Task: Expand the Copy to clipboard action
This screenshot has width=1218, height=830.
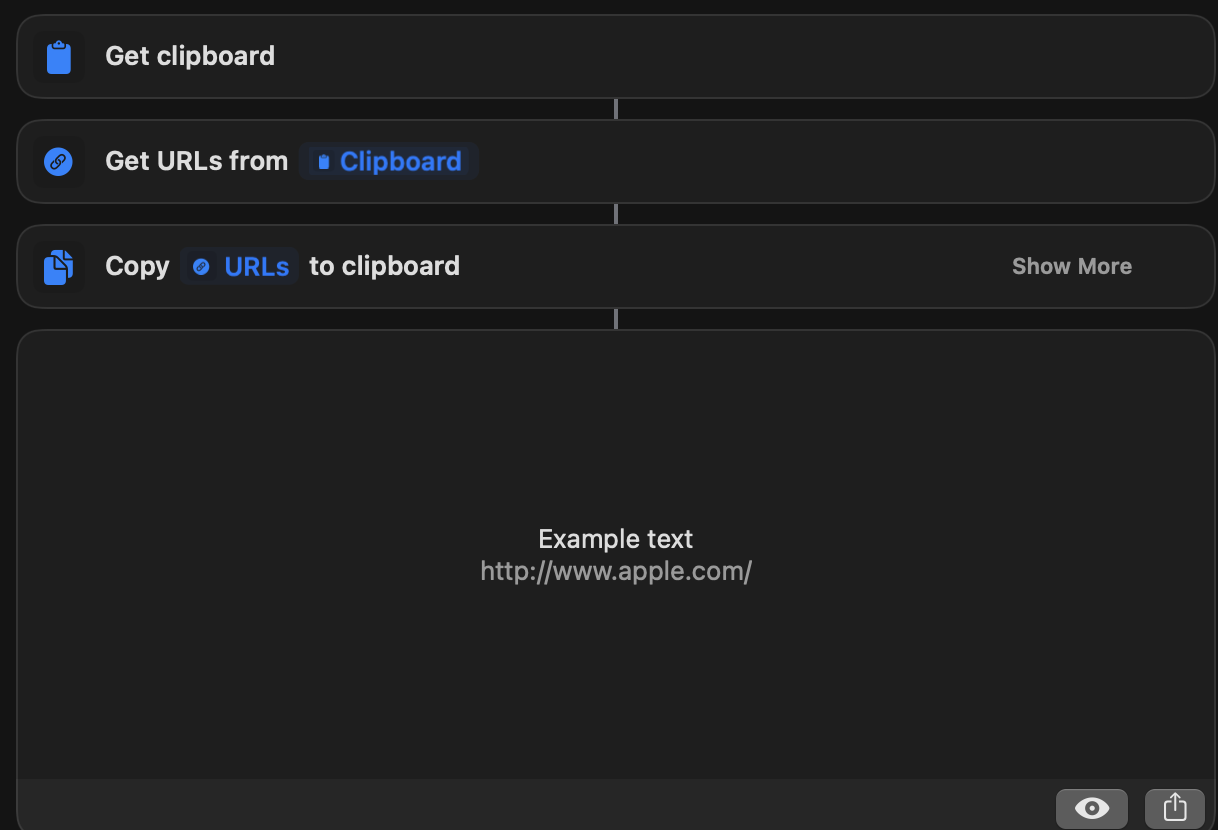Action: pos(1071,266)
